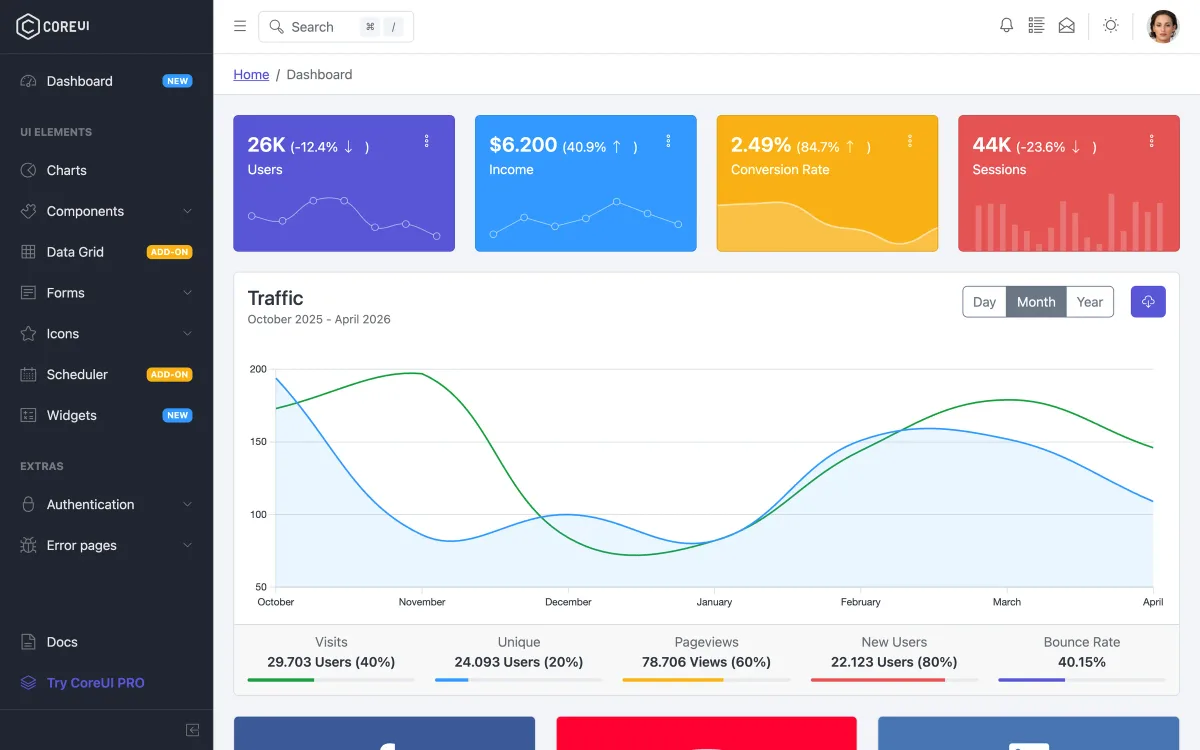Expand the Error pages submenu chevron
The width and height of the screenshot is (1200, 750).
point(187,545)
